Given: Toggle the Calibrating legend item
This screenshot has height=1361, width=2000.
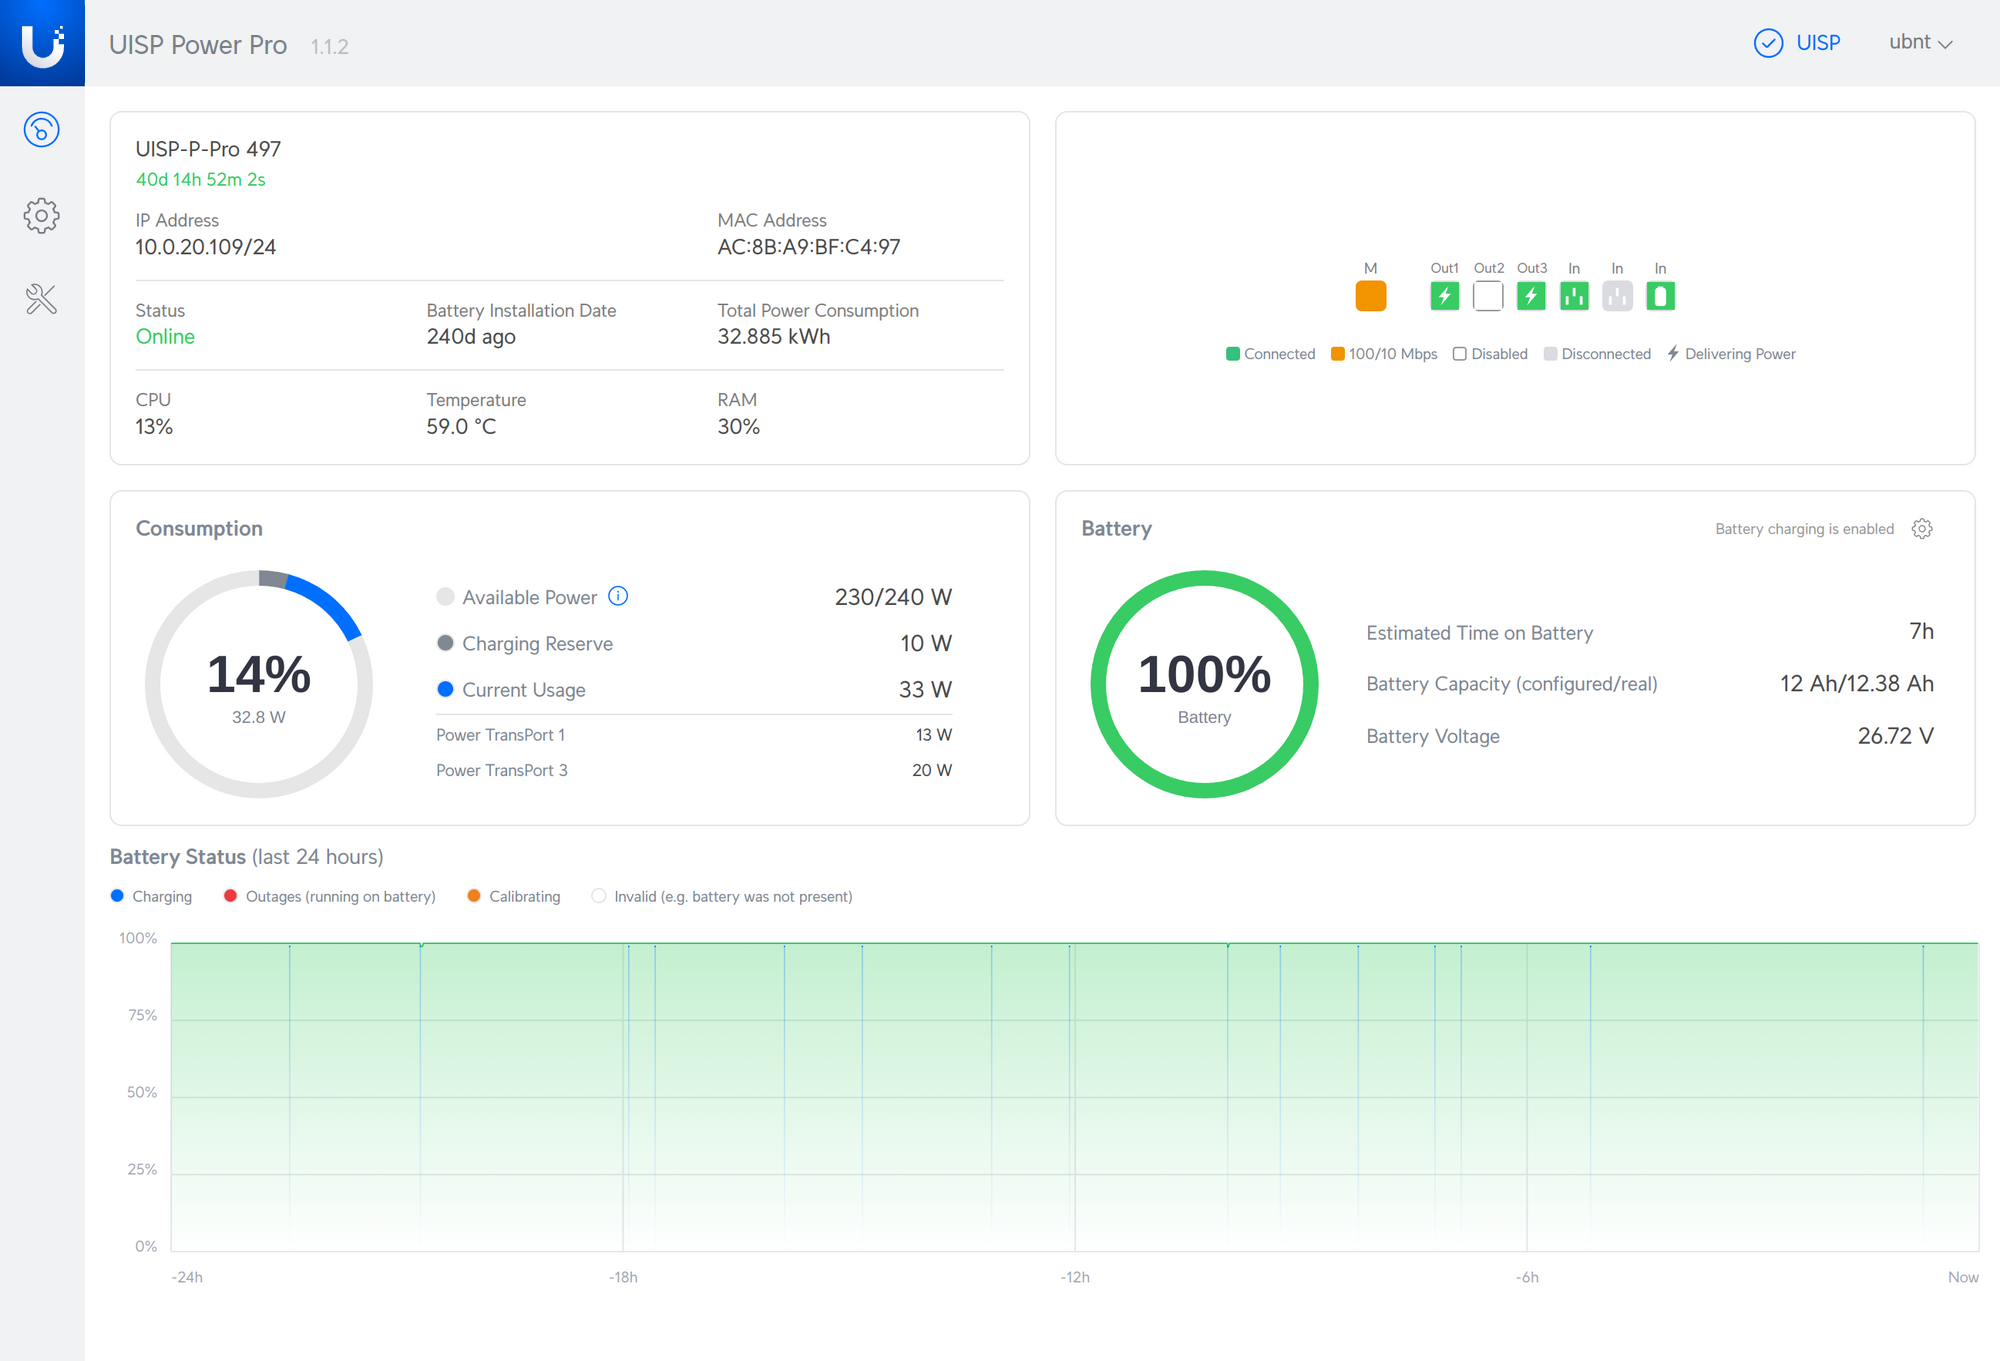Looking at the screenshot, I should [514, 896].
